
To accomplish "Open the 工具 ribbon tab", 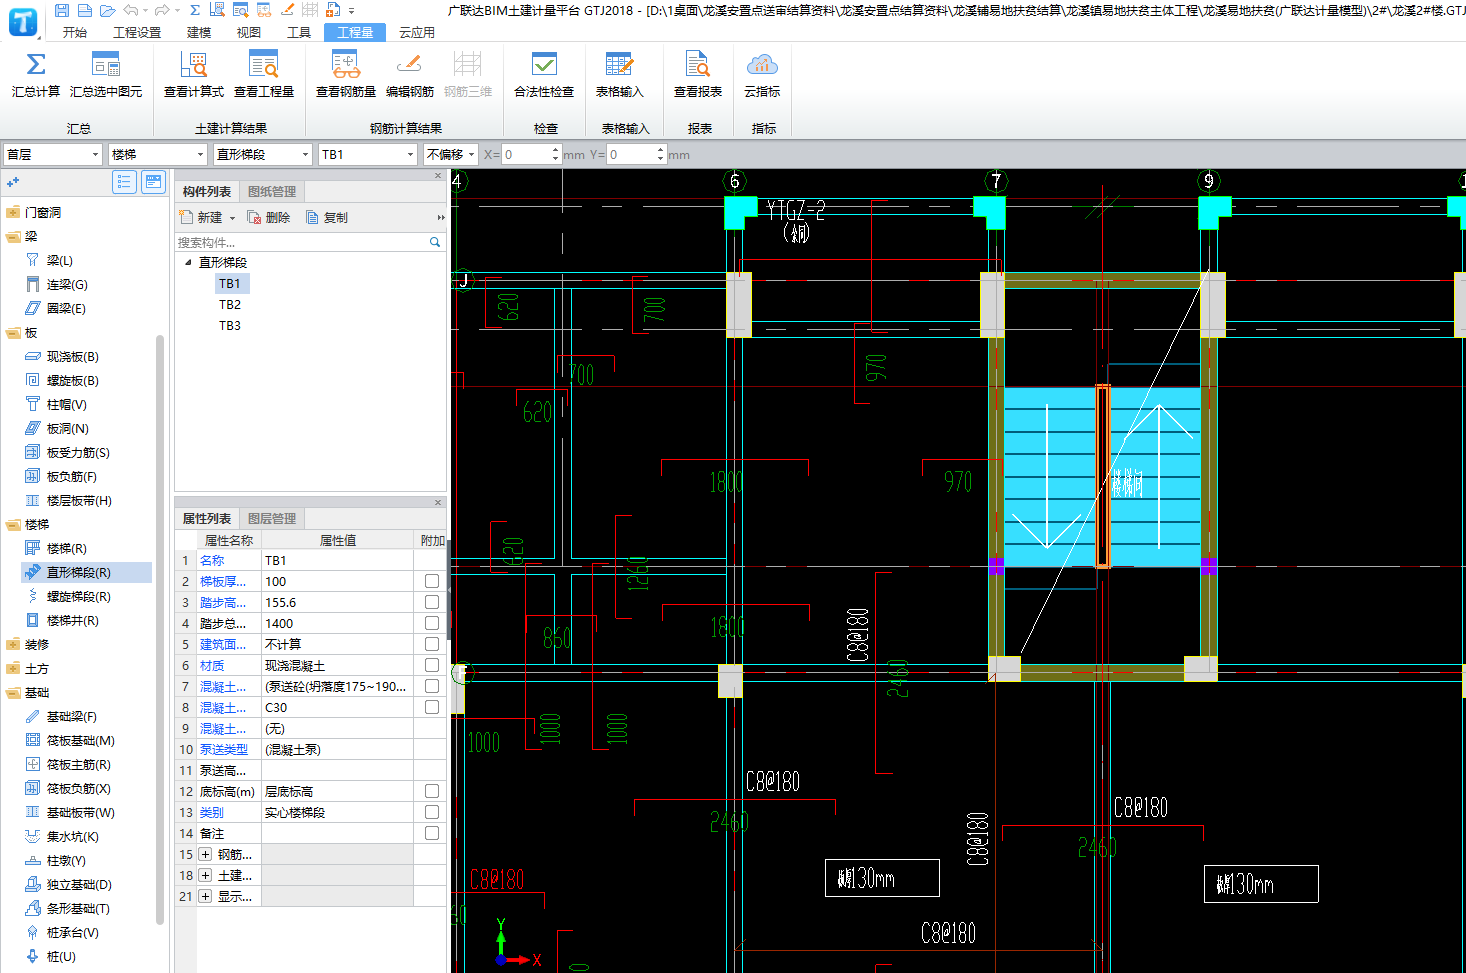I will click(299, 32).
